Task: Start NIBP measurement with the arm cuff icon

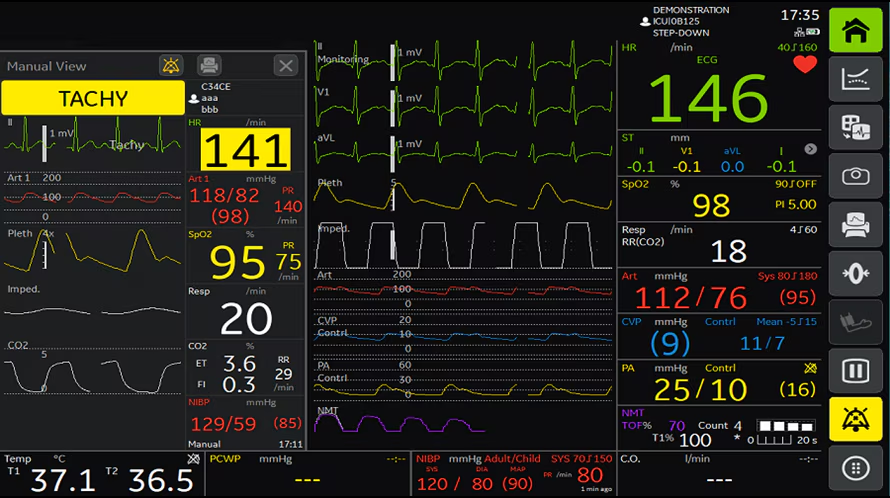Action: (x=855, y=322)
